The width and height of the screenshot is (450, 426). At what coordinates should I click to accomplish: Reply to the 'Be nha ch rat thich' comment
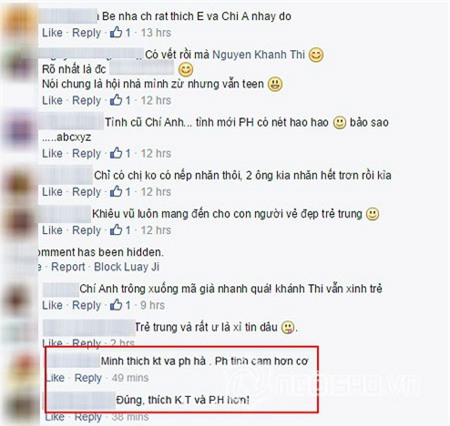87,33
